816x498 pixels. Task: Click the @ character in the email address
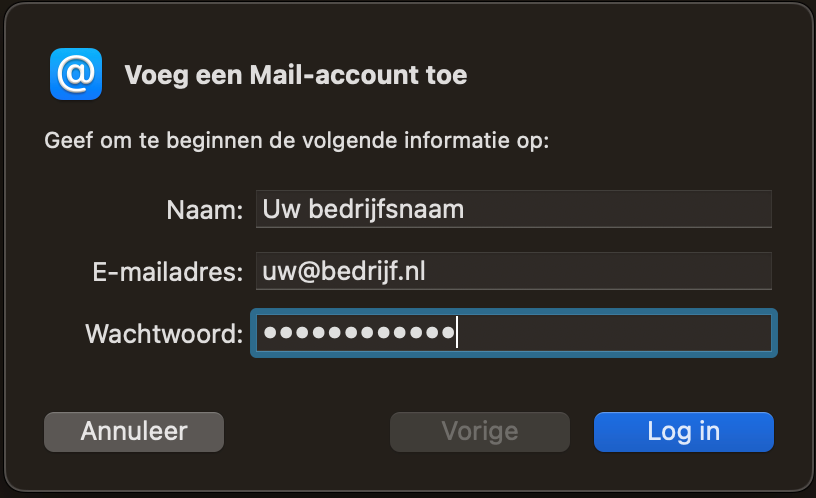coord(309,272)
